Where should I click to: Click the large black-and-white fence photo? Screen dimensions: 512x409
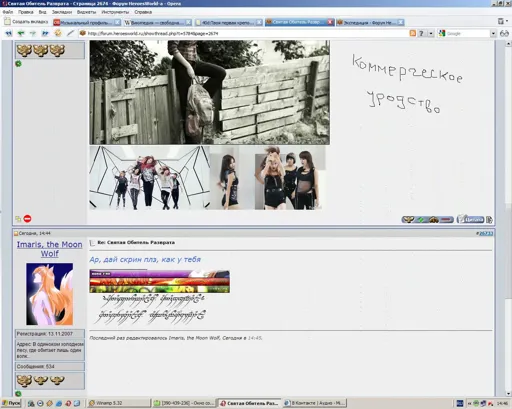tap(209, 92)
